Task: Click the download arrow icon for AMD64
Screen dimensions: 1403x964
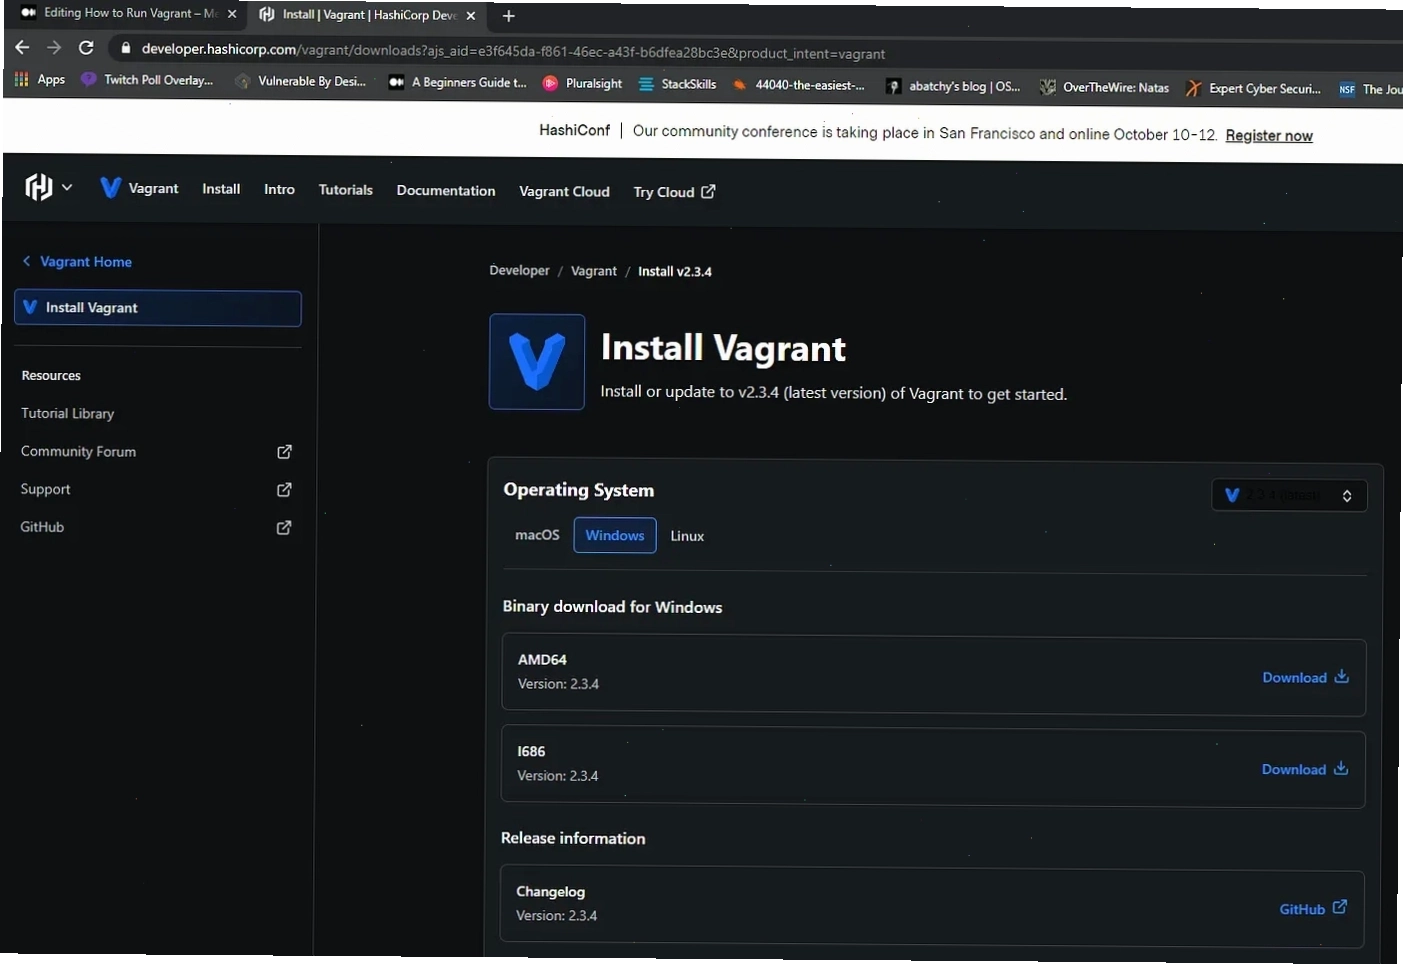Action: [1342, 676]
